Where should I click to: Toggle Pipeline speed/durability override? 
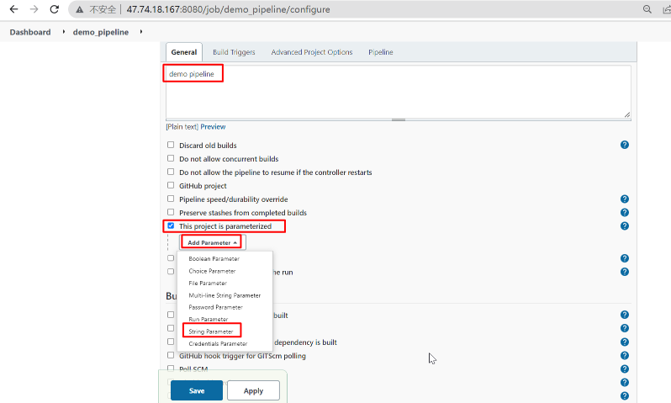pos(171,199)
